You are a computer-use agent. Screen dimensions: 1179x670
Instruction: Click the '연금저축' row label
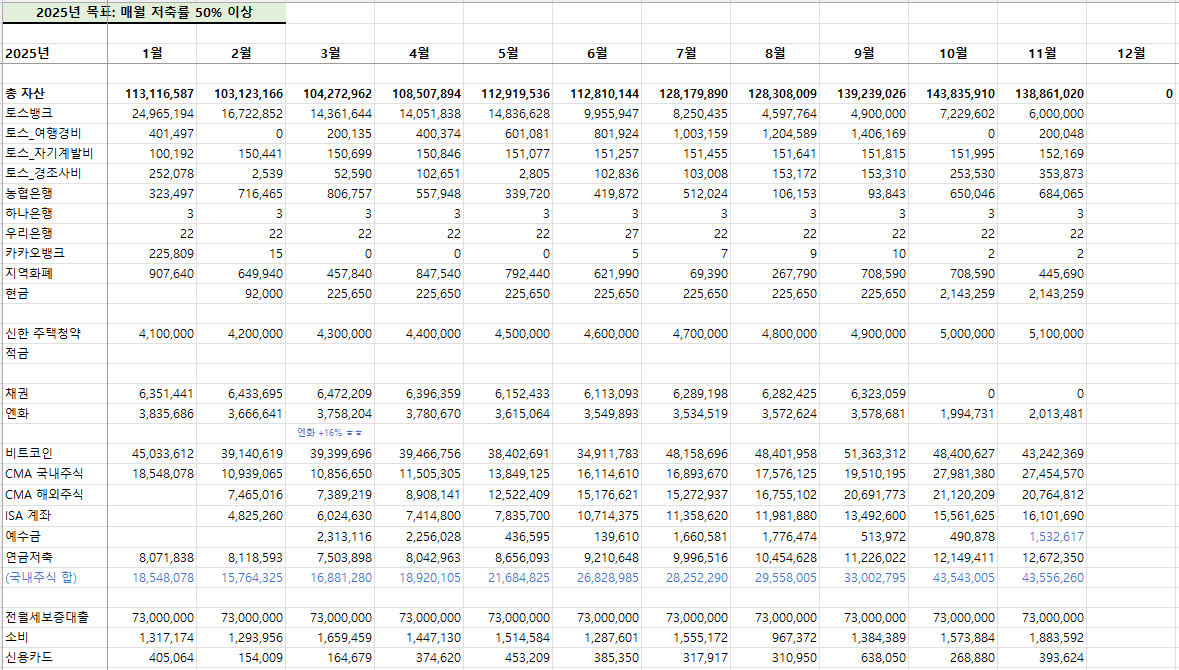click(29, 557)
